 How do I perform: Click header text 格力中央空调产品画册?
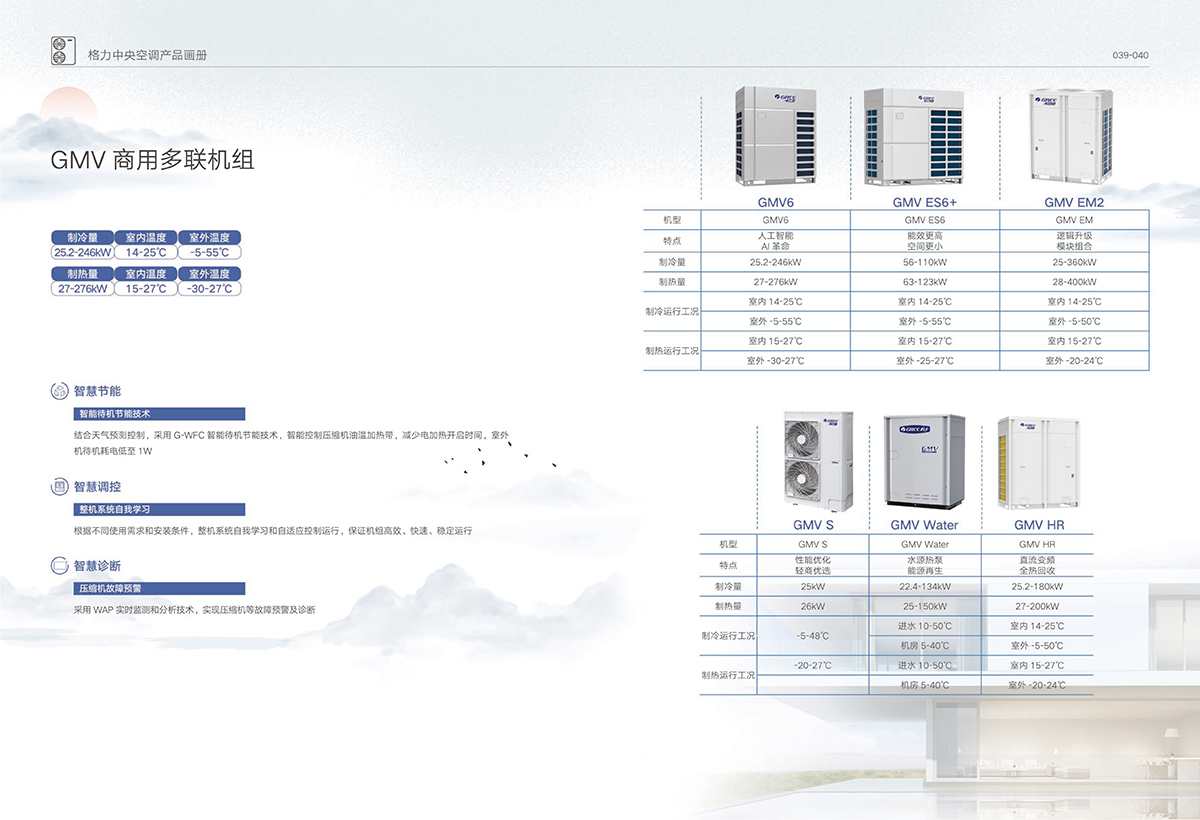pos(149,54)
